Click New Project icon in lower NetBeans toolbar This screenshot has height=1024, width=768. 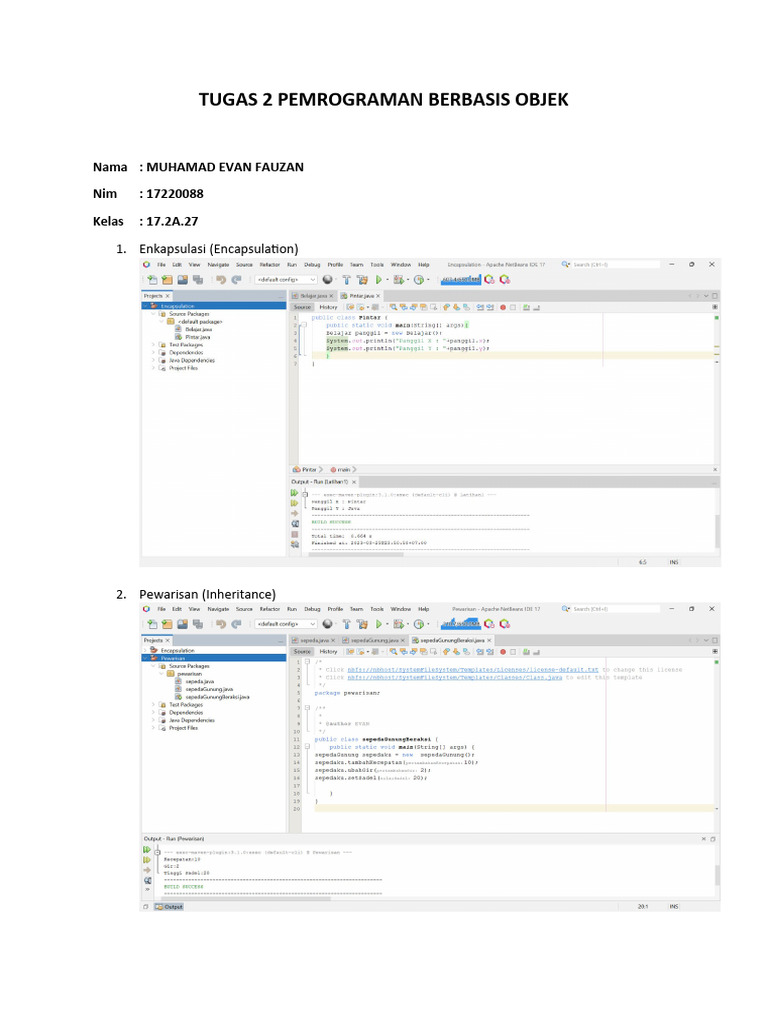coord(166,624)
